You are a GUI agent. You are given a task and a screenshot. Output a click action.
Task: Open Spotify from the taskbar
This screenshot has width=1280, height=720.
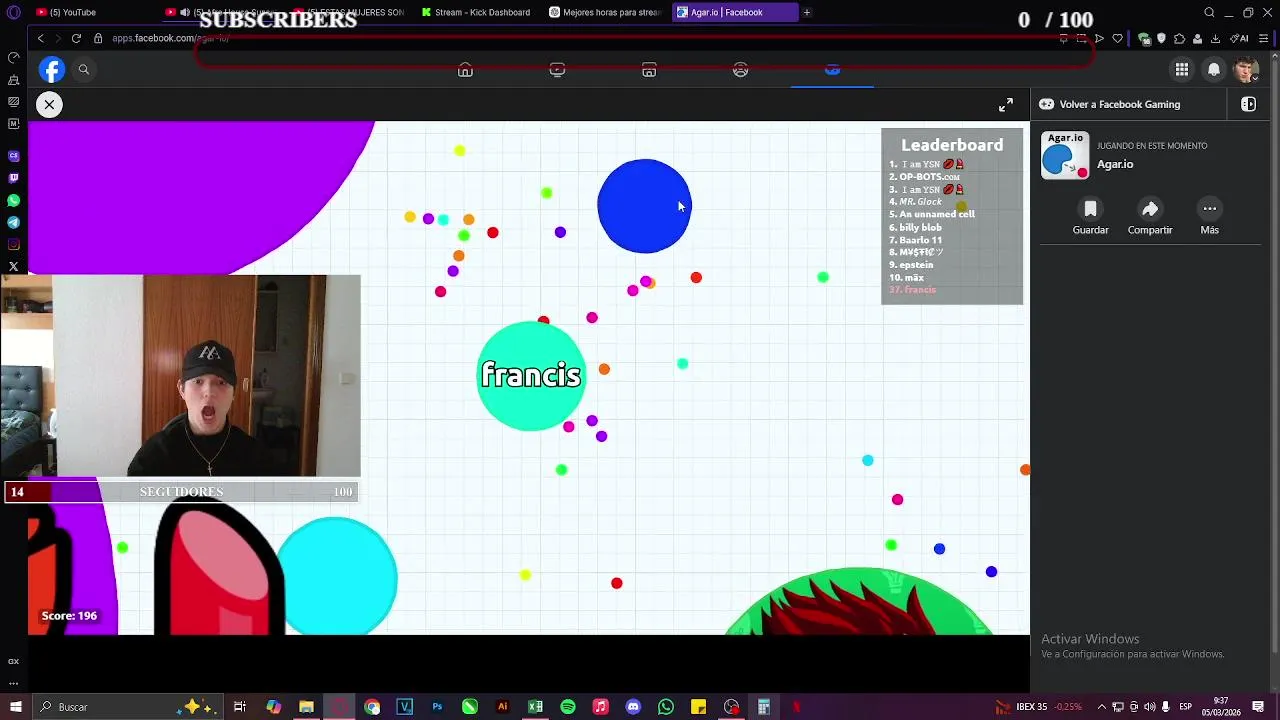pos(568,707)
